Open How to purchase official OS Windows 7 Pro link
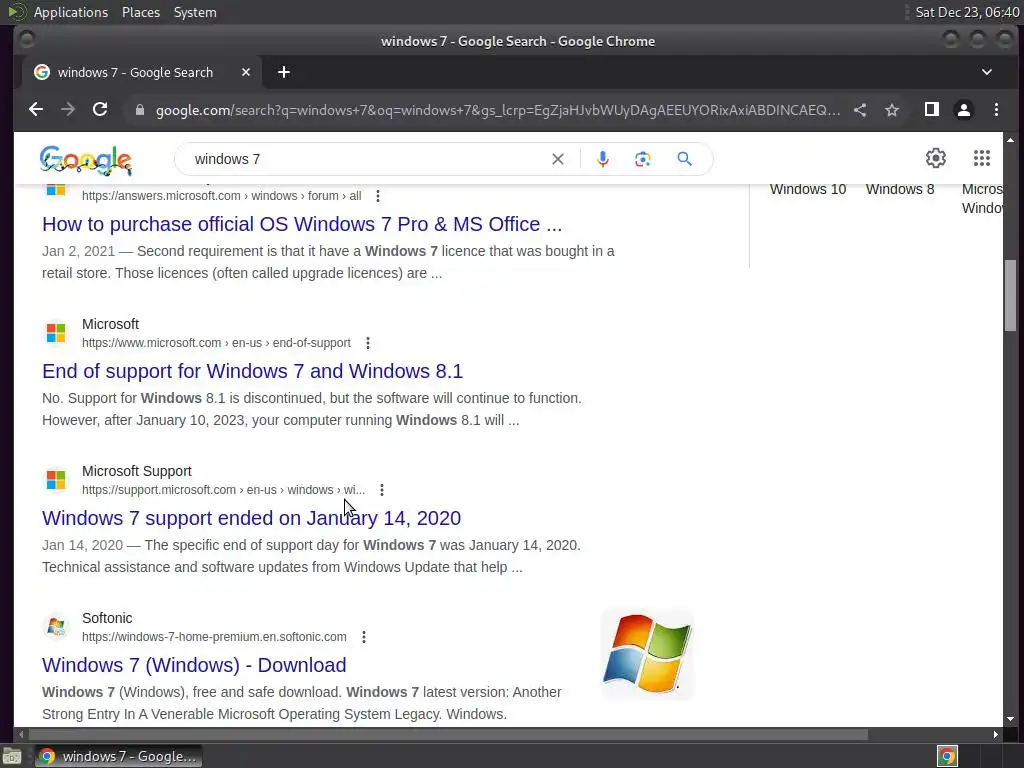Image resolution: width=1024 pixels, height=768 pixels. click(x=302, y=224)
